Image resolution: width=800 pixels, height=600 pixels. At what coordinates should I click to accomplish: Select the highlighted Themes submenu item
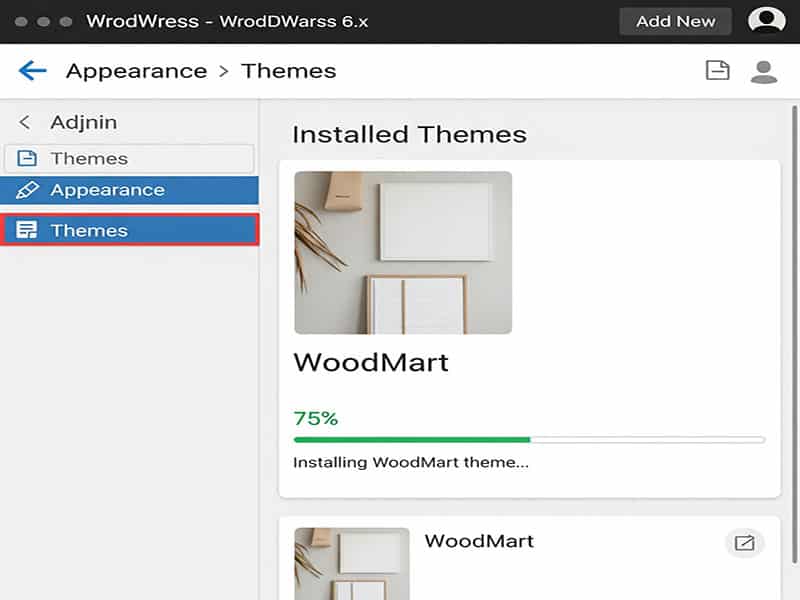point(130,230)
